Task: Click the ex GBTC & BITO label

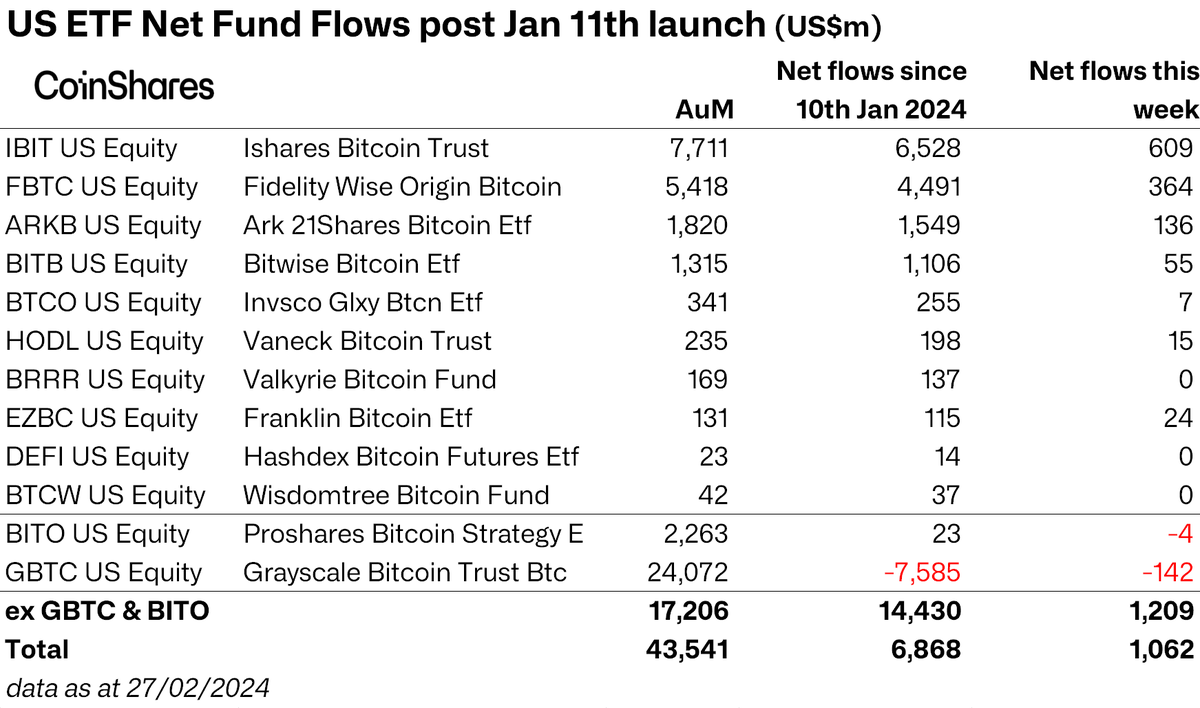Action: [108, 611]
